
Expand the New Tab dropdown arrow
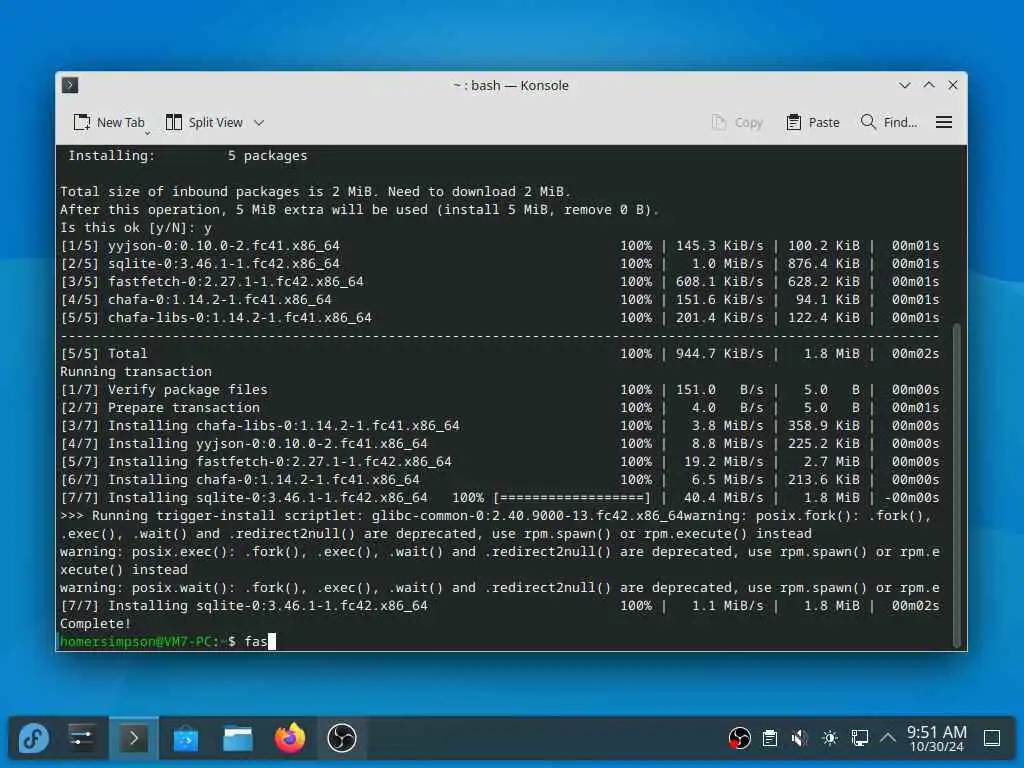(148, 133)
